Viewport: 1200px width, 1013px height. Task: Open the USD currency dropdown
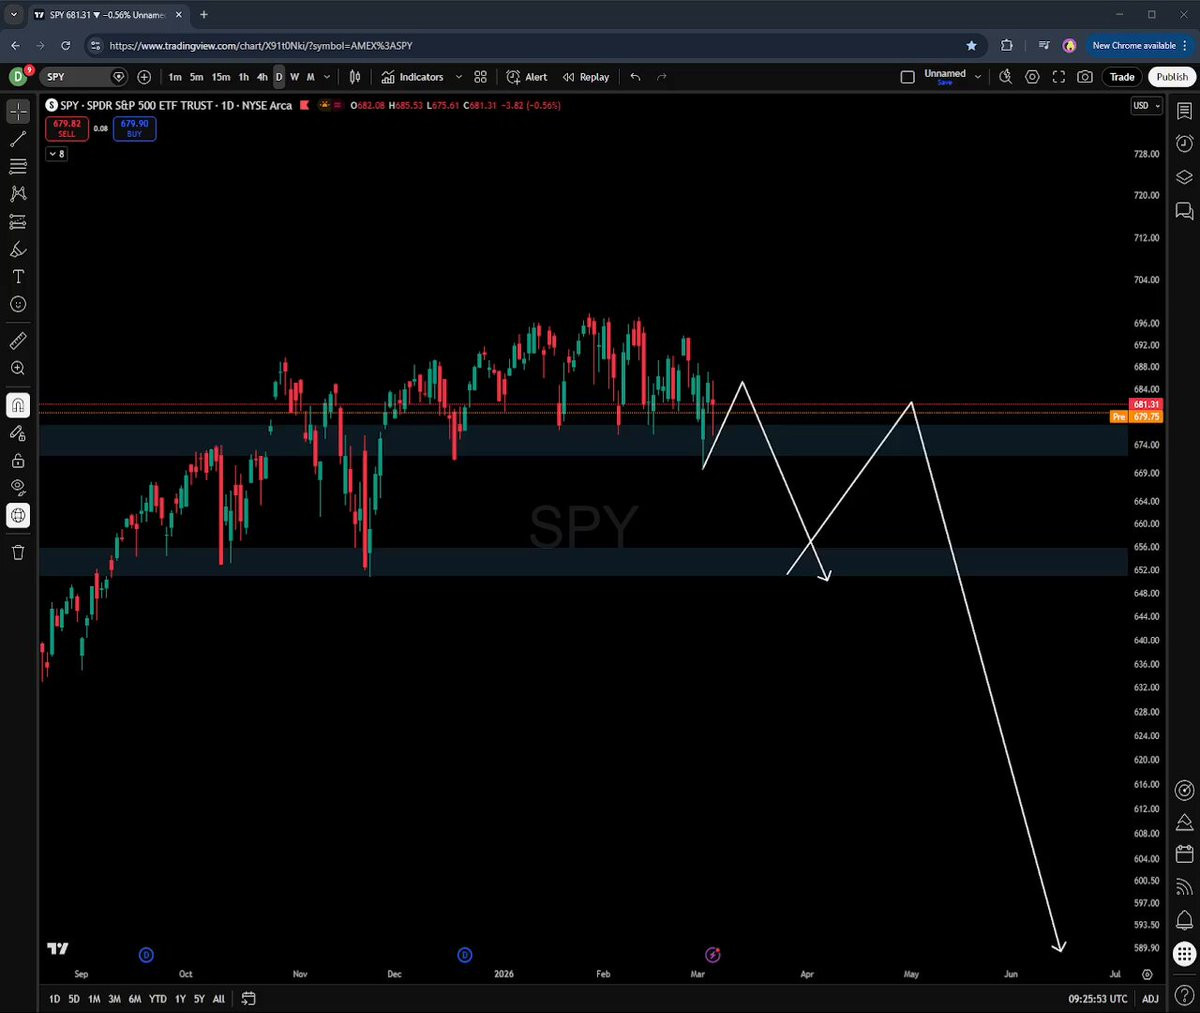coord(1146,106)
